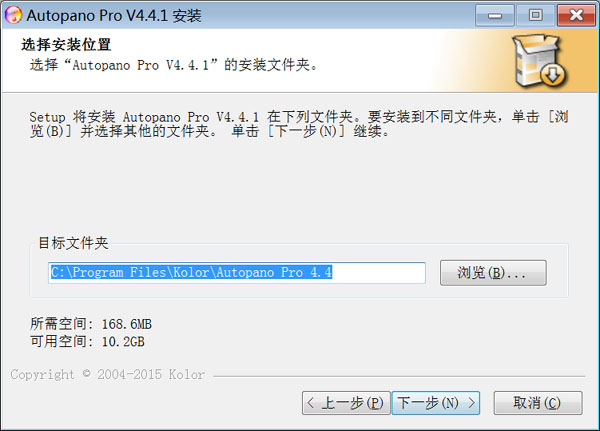Minimize the installer window
The height and width of the screenshot is (431, 600).
click(x=495, y=16)
